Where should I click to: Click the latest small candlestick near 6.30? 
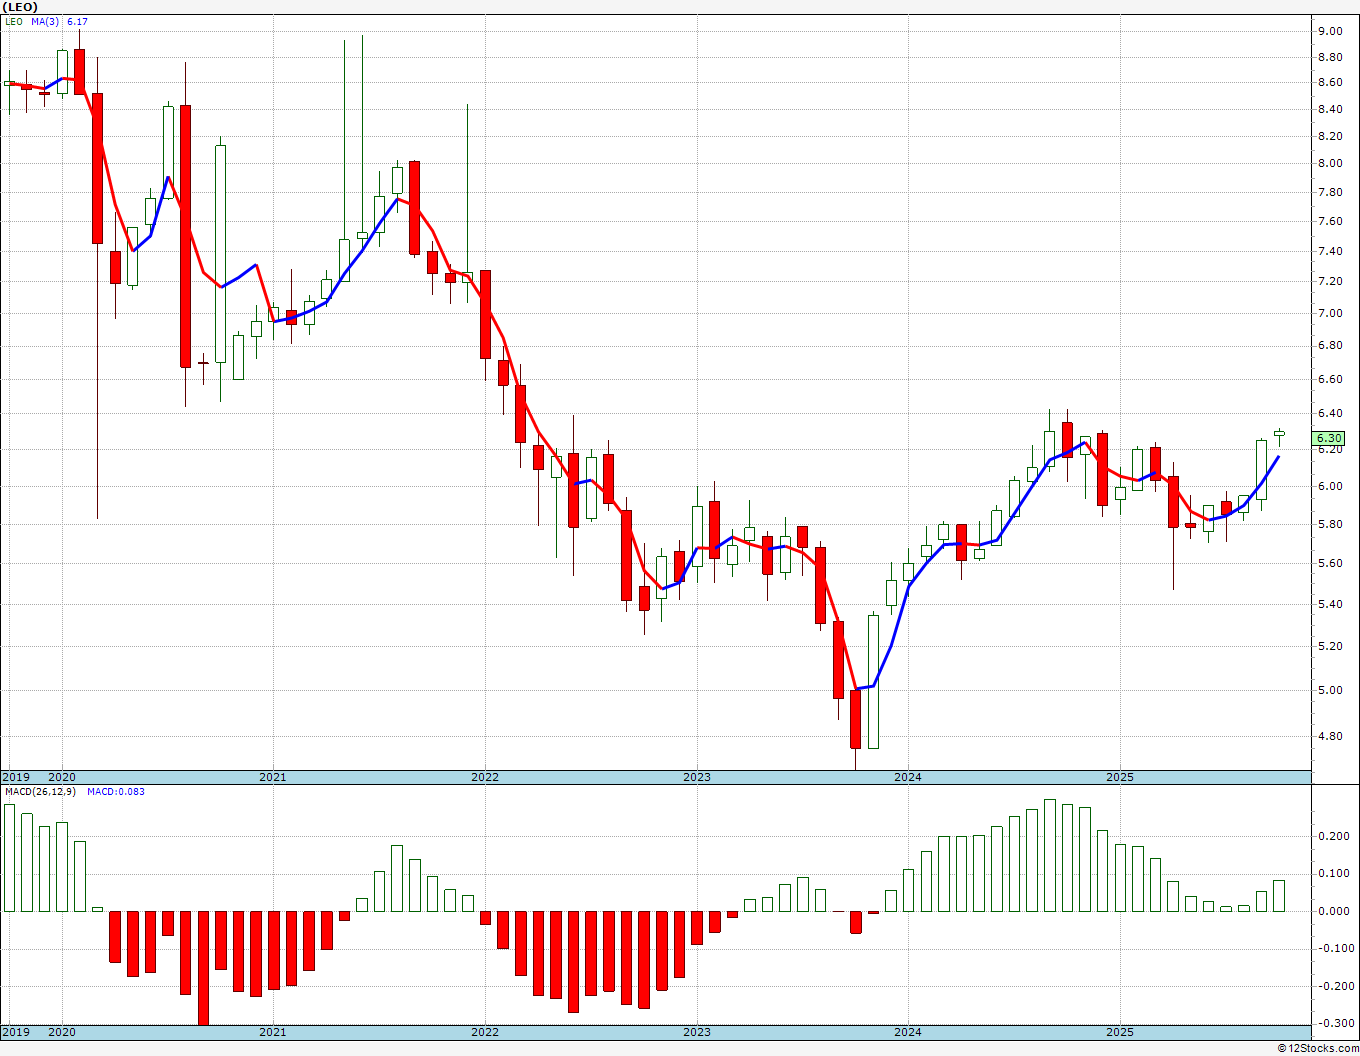click(x=1279, y=434)
